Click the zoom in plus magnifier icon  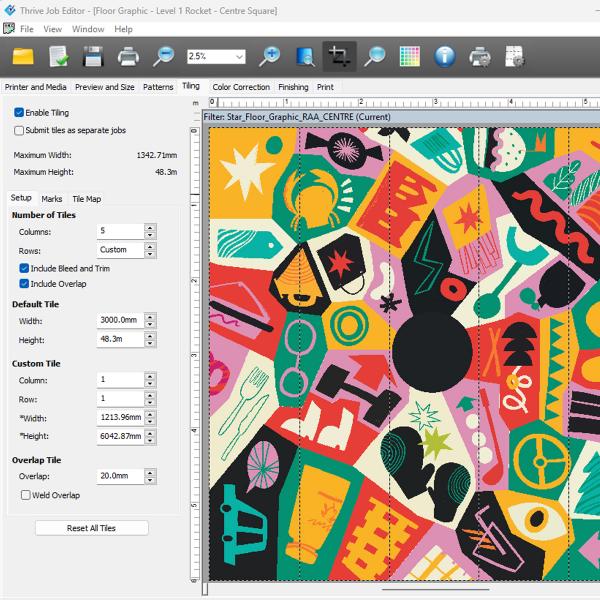pyautogui.click(x=270, y=56)
